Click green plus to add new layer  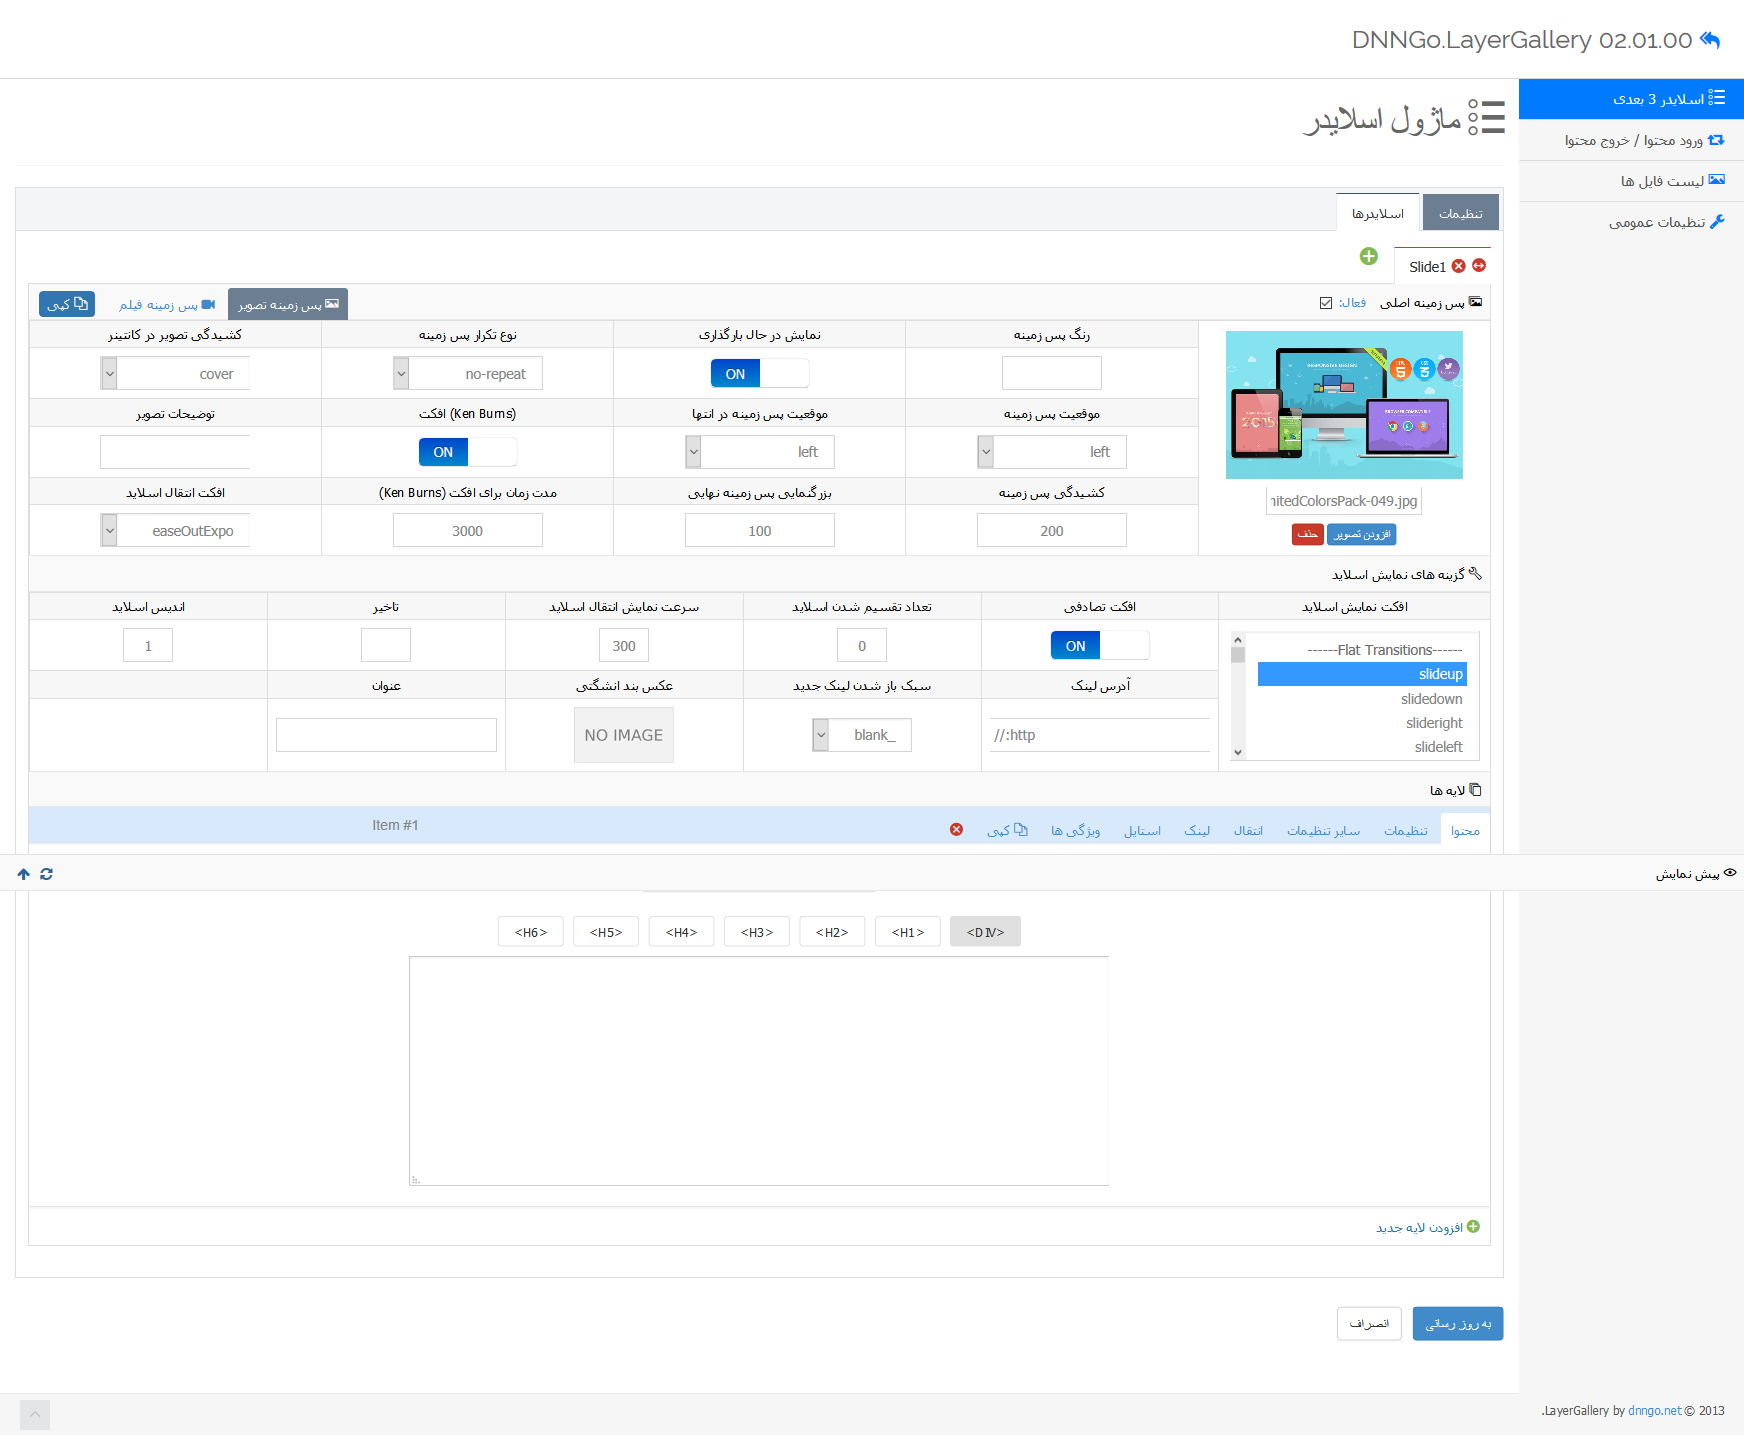tap(1473, 1227)
